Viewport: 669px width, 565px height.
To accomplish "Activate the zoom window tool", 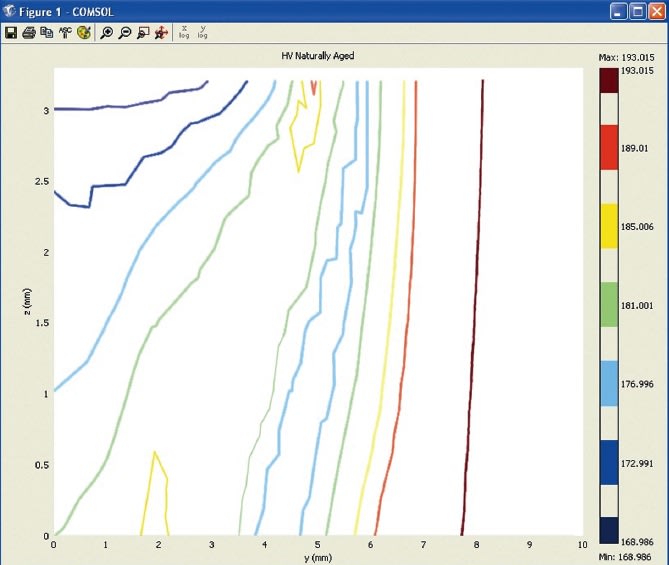I will 143,32.
